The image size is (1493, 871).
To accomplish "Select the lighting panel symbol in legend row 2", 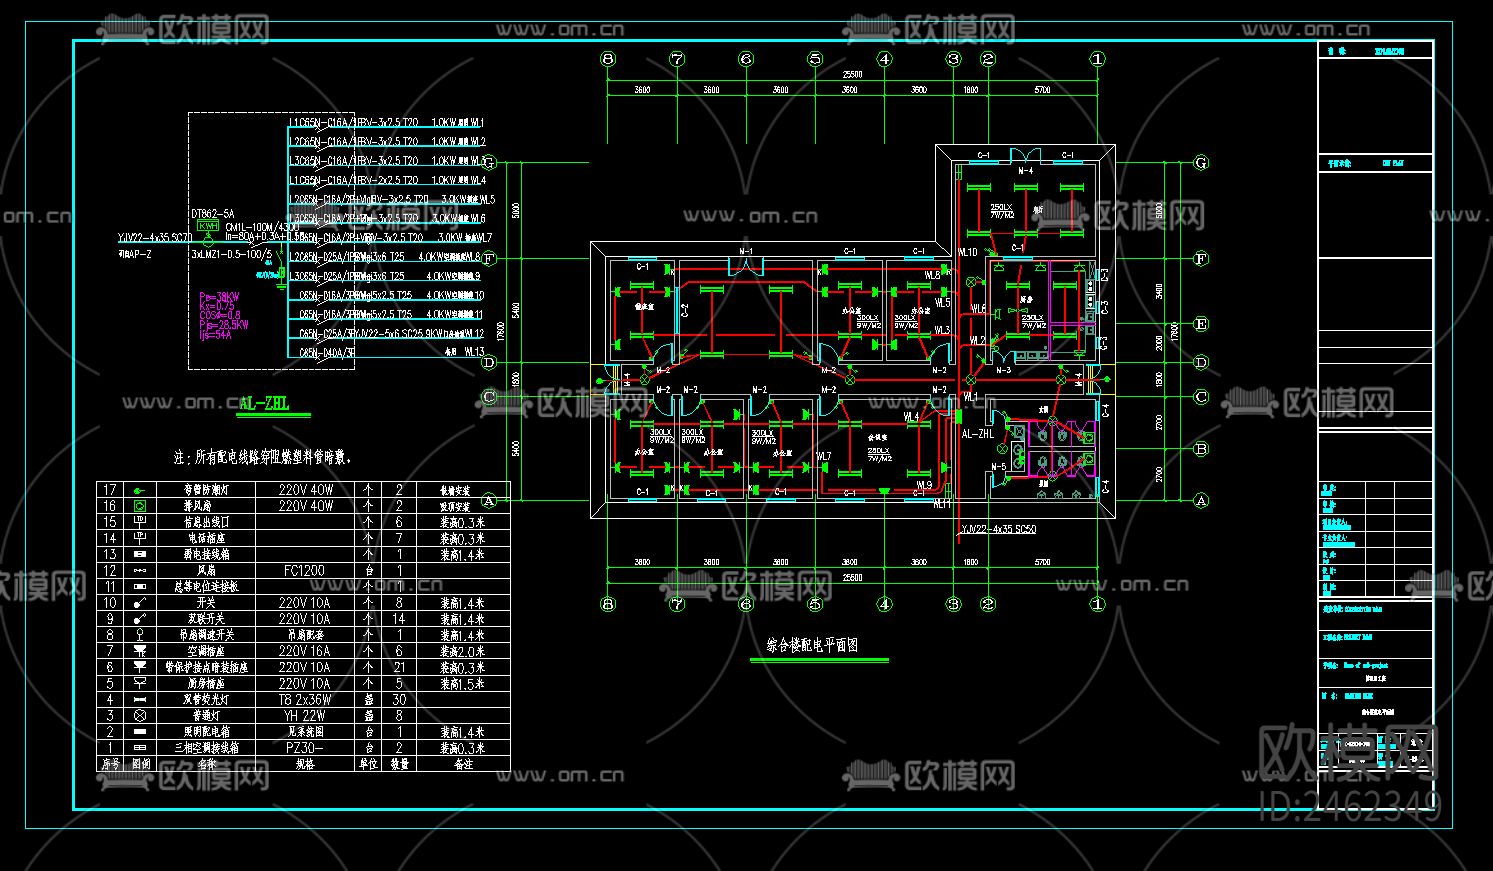I will 141,731.
